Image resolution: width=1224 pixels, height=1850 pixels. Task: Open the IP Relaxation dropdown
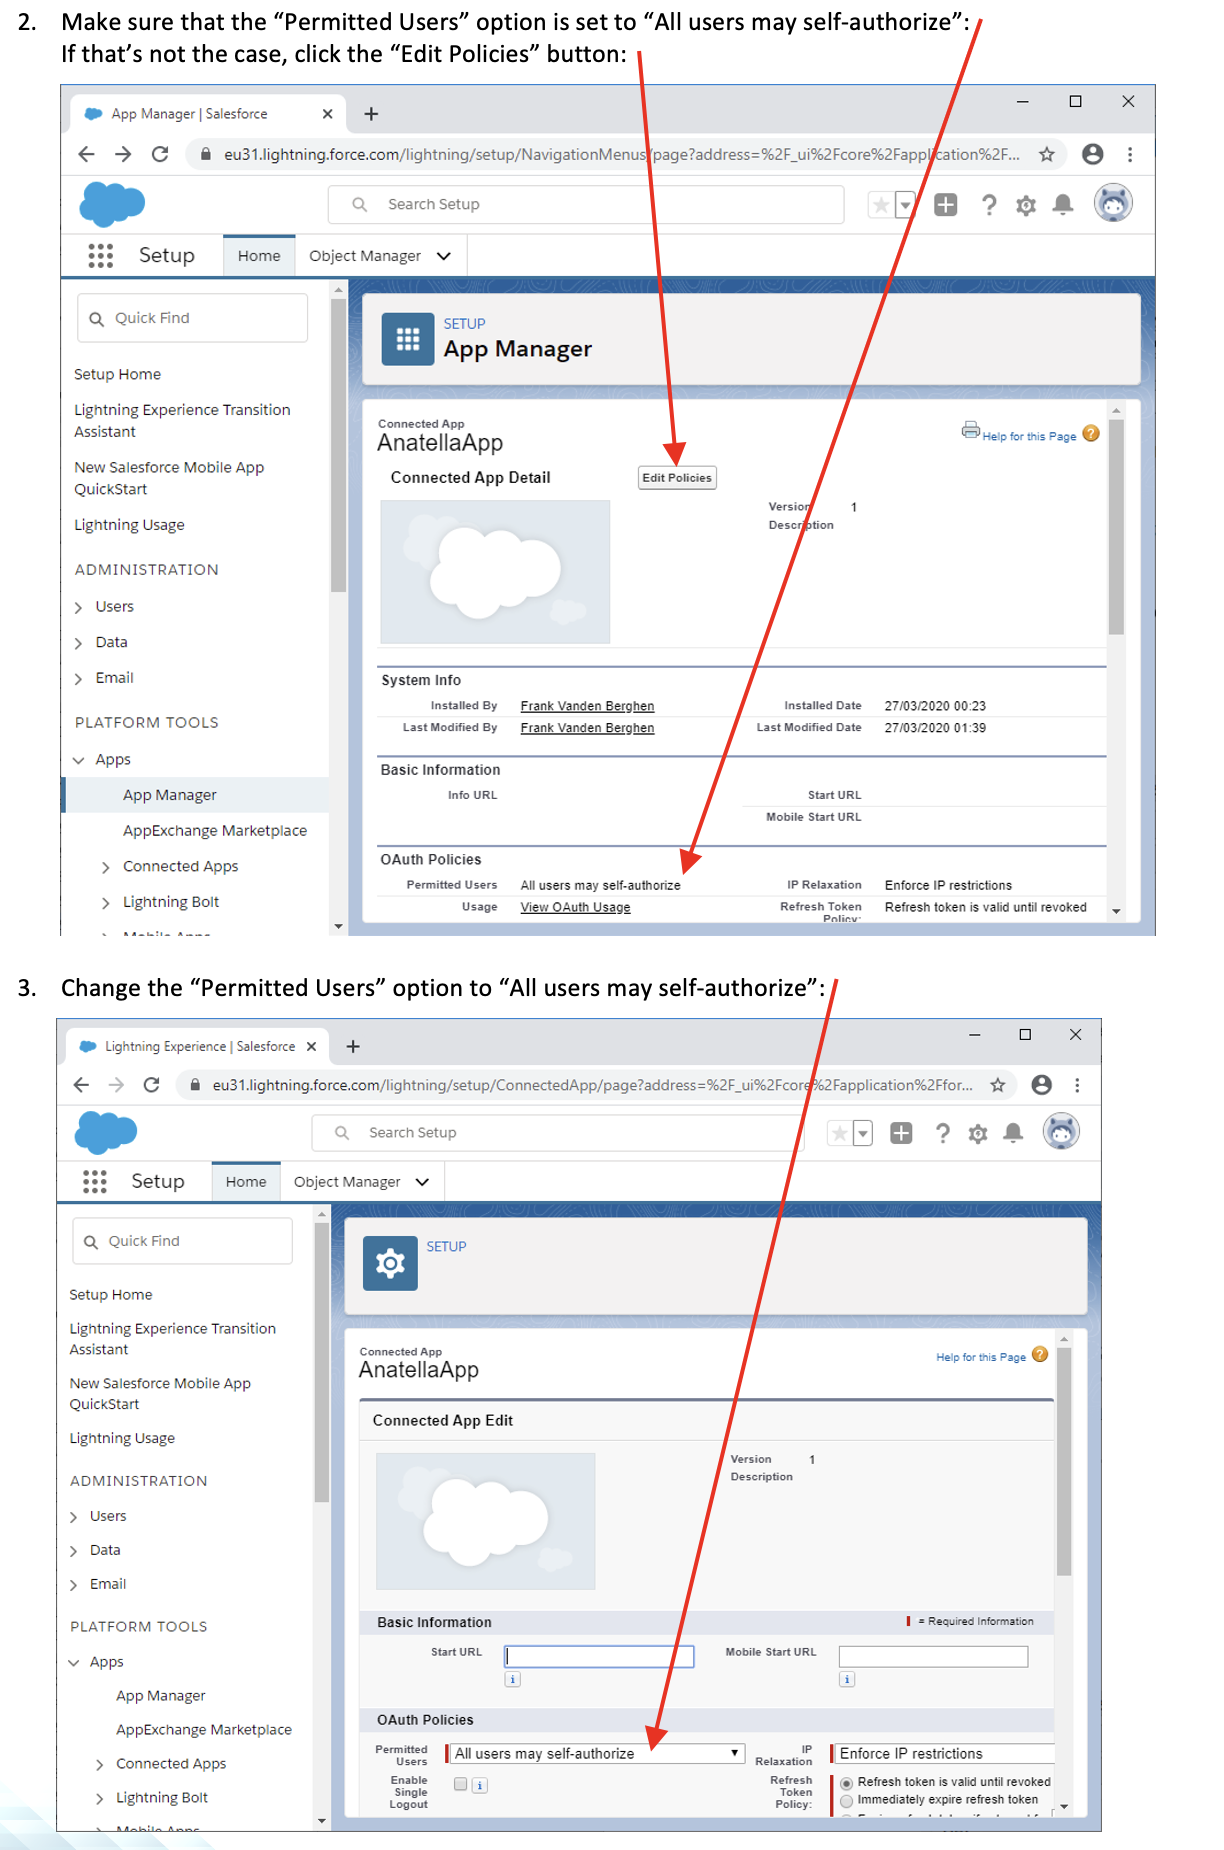point(945,1754)
